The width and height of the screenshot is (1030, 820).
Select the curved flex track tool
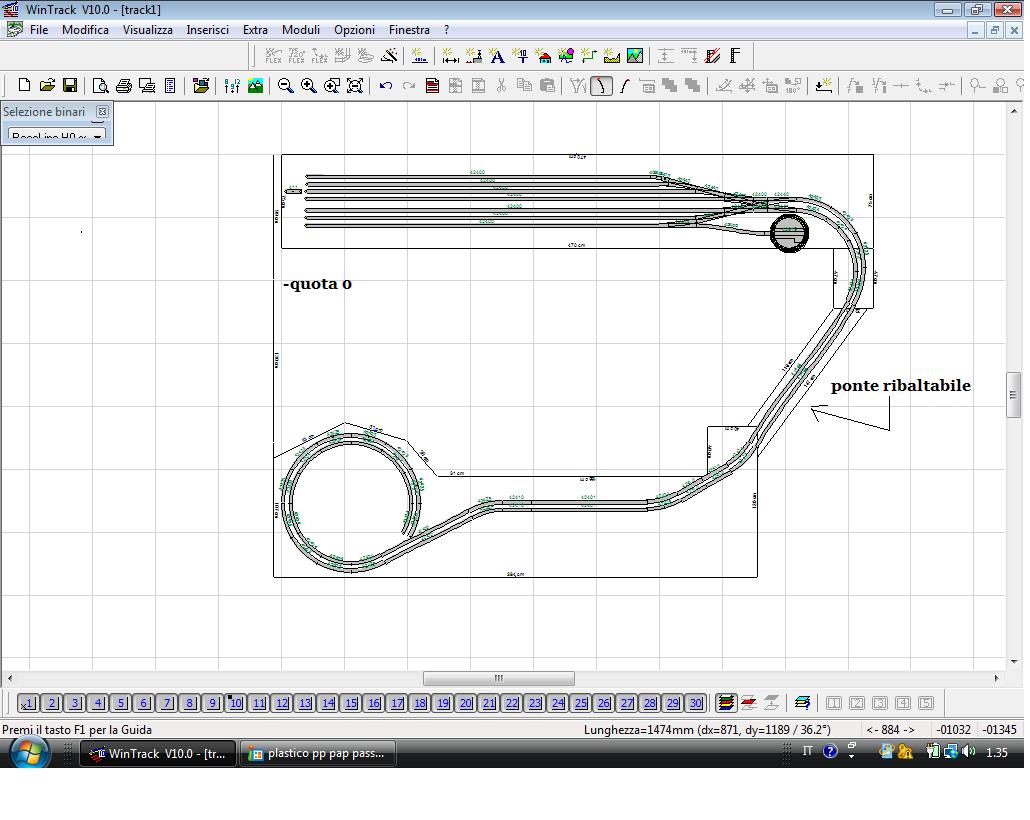601,85
